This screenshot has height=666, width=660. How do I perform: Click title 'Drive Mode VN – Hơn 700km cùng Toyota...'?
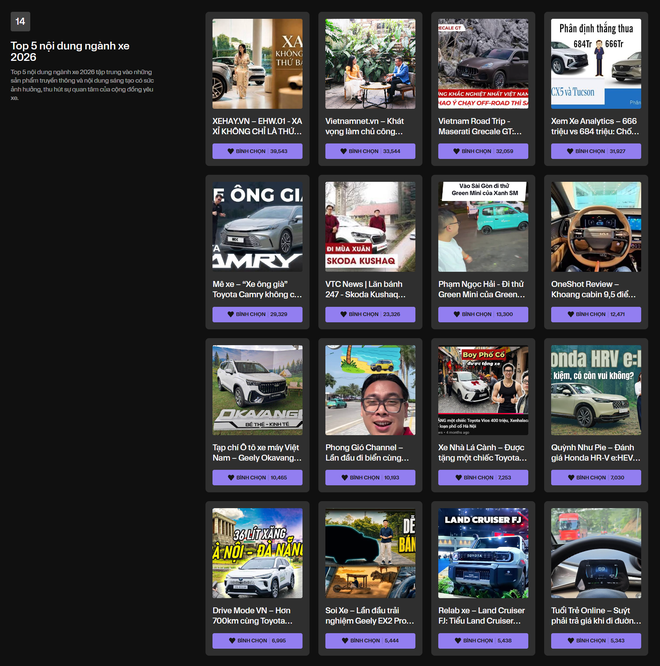tap(253, 615)
